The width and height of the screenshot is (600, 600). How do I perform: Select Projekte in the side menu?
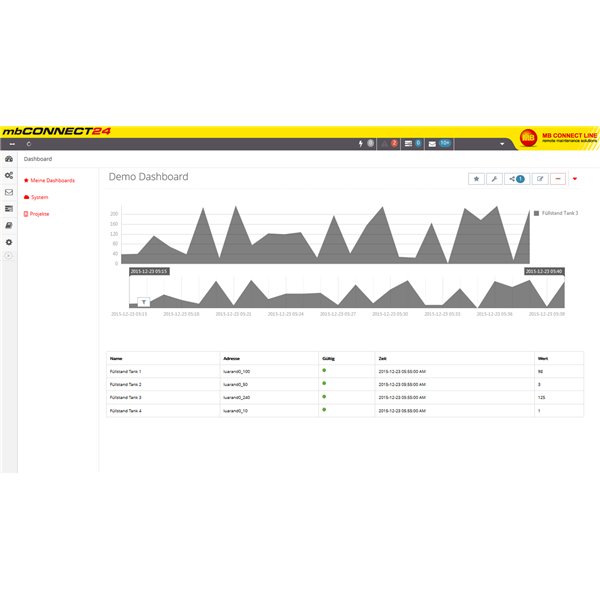point(39,213)
